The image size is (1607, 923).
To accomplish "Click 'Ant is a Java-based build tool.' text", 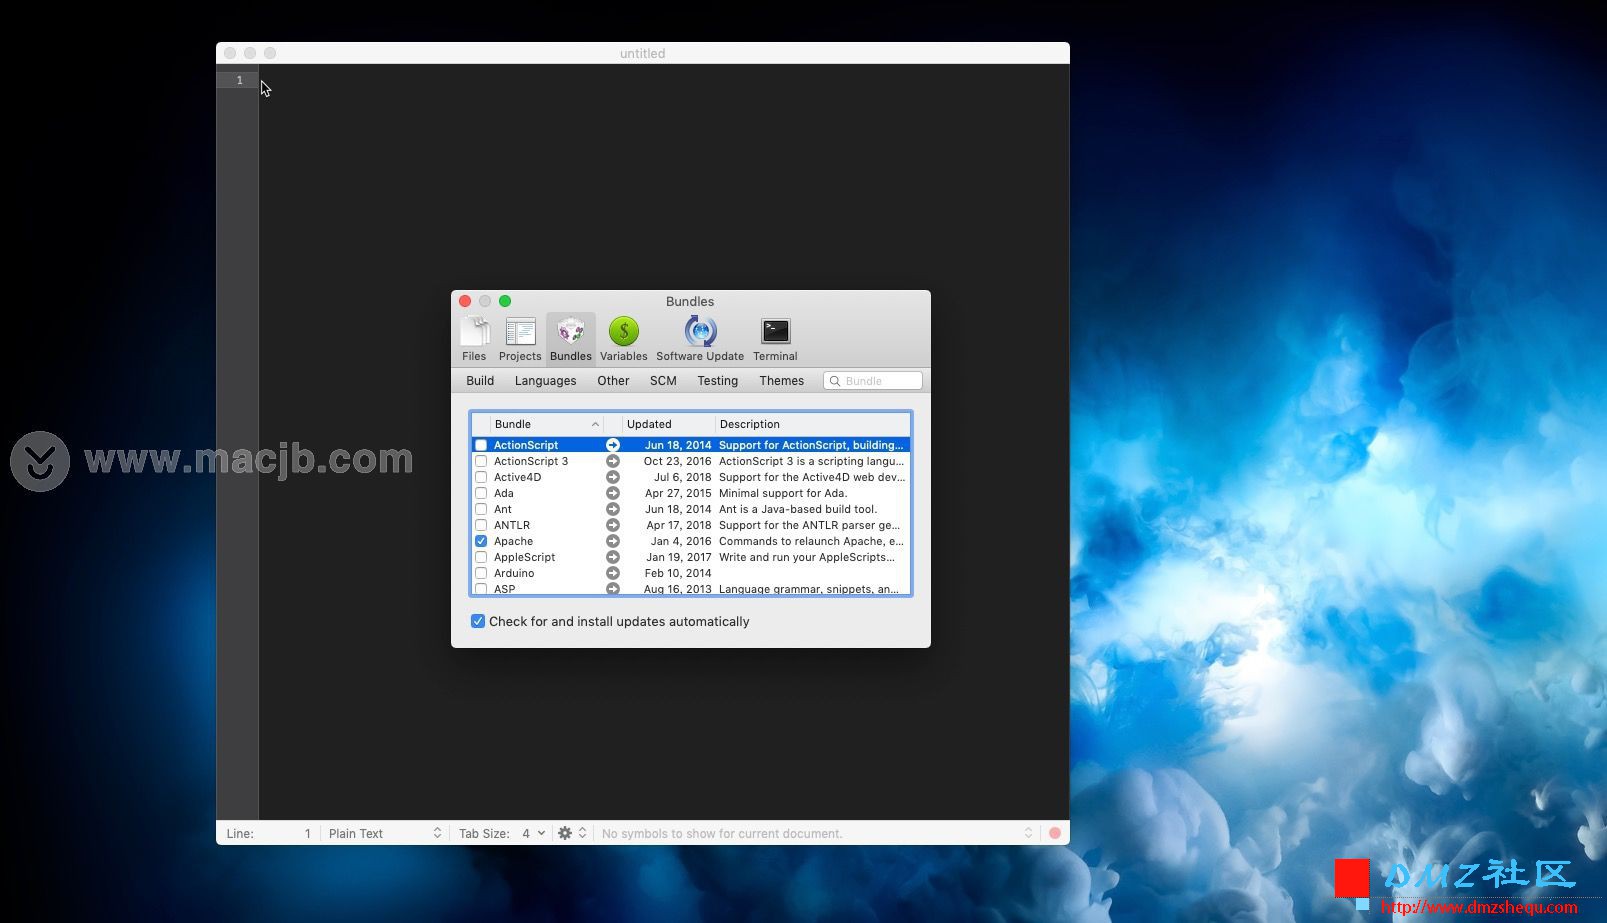I will pos(798,509).
